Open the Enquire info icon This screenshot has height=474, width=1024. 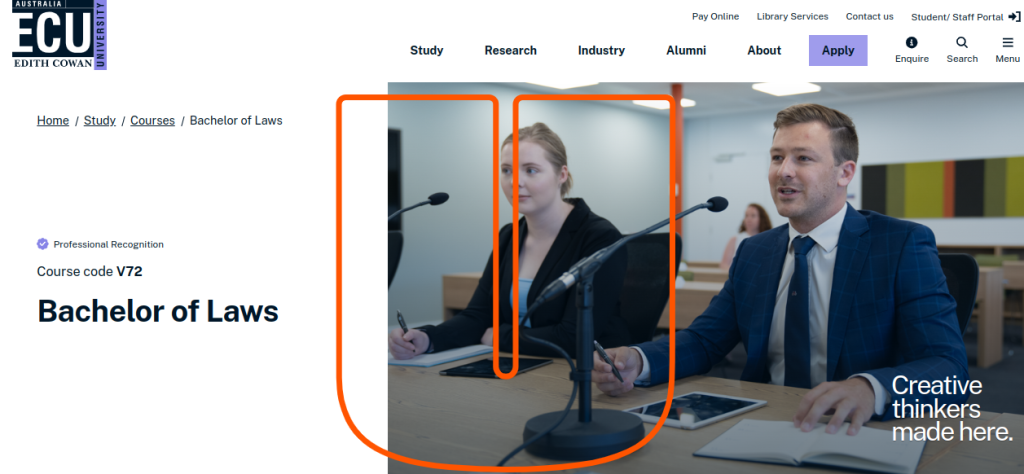coord(911,43)
